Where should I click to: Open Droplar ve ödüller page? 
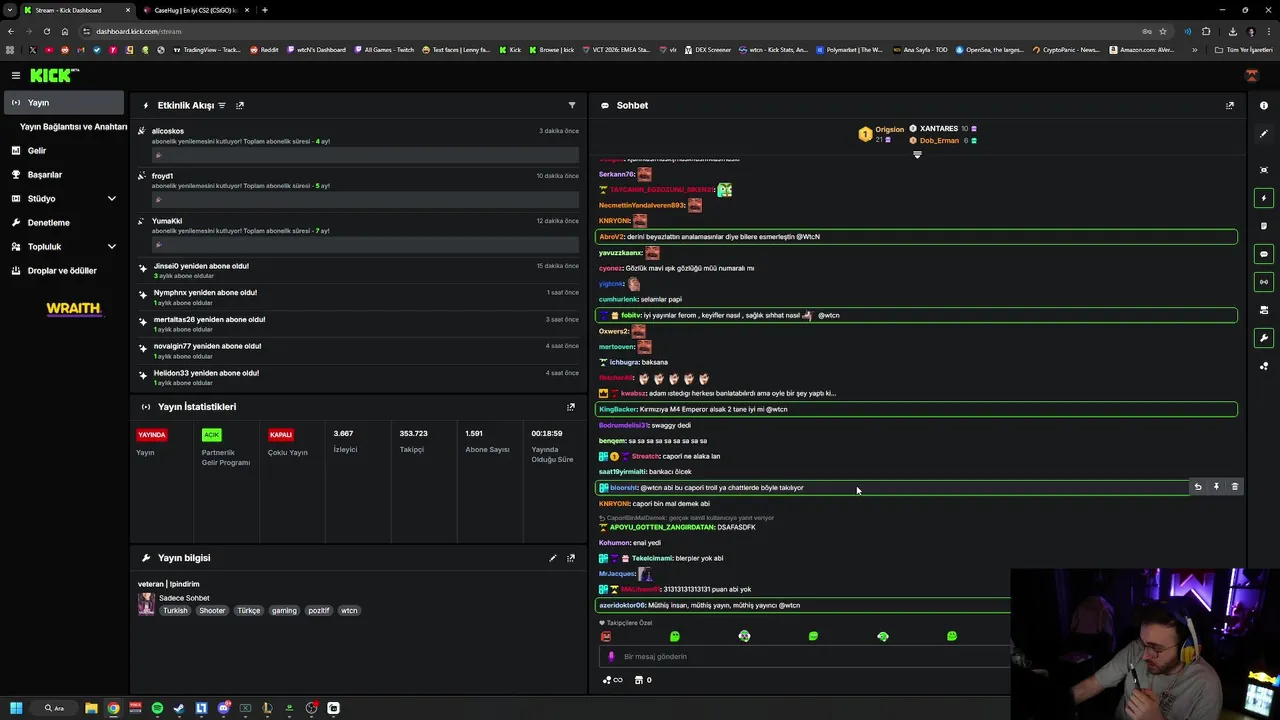62,271
